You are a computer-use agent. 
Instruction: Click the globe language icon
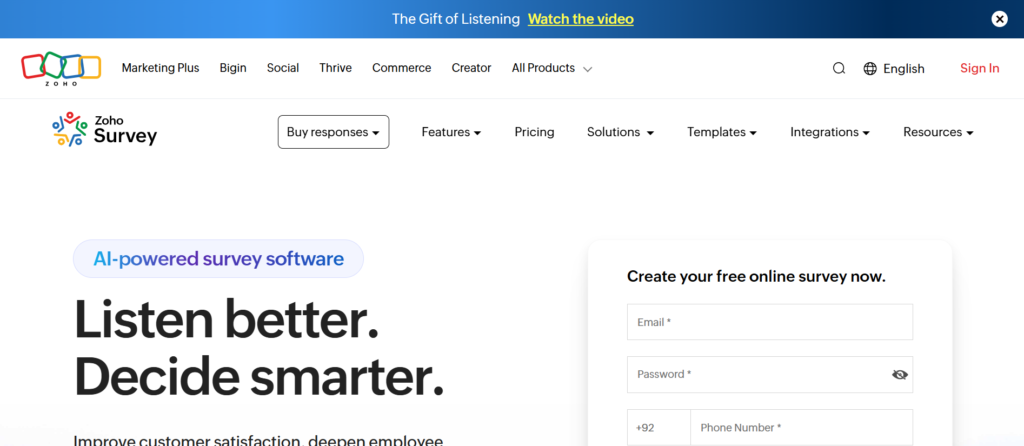pos(870,69)
